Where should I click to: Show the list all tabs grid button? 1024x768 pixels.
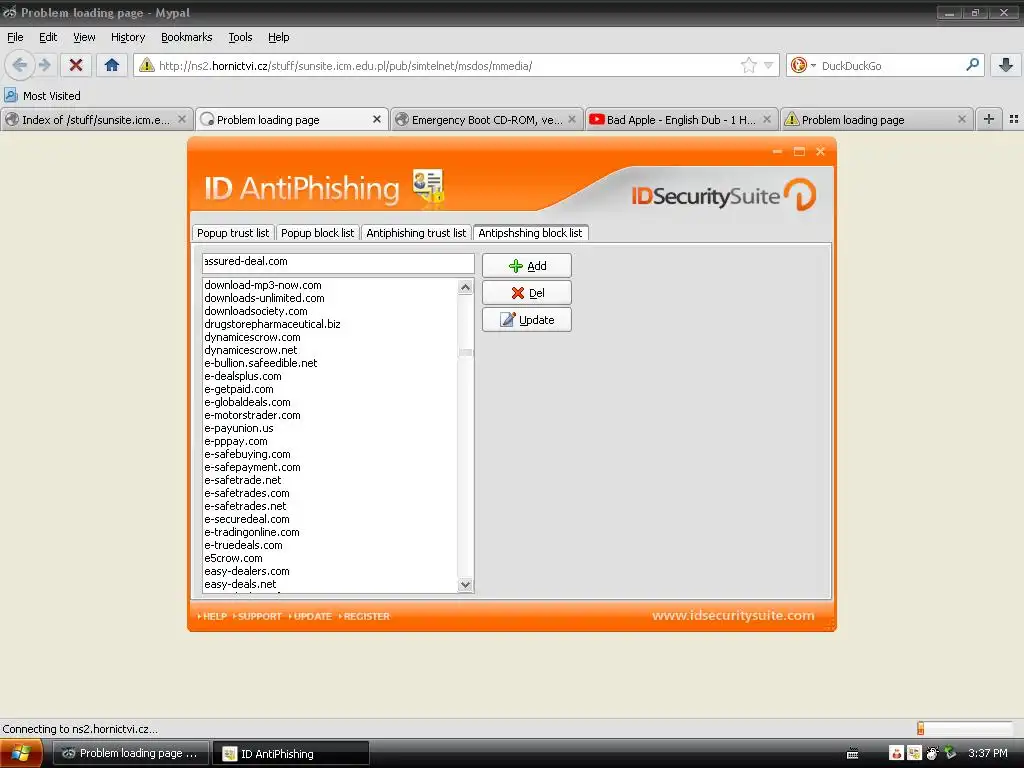[x=1014, y=119]
